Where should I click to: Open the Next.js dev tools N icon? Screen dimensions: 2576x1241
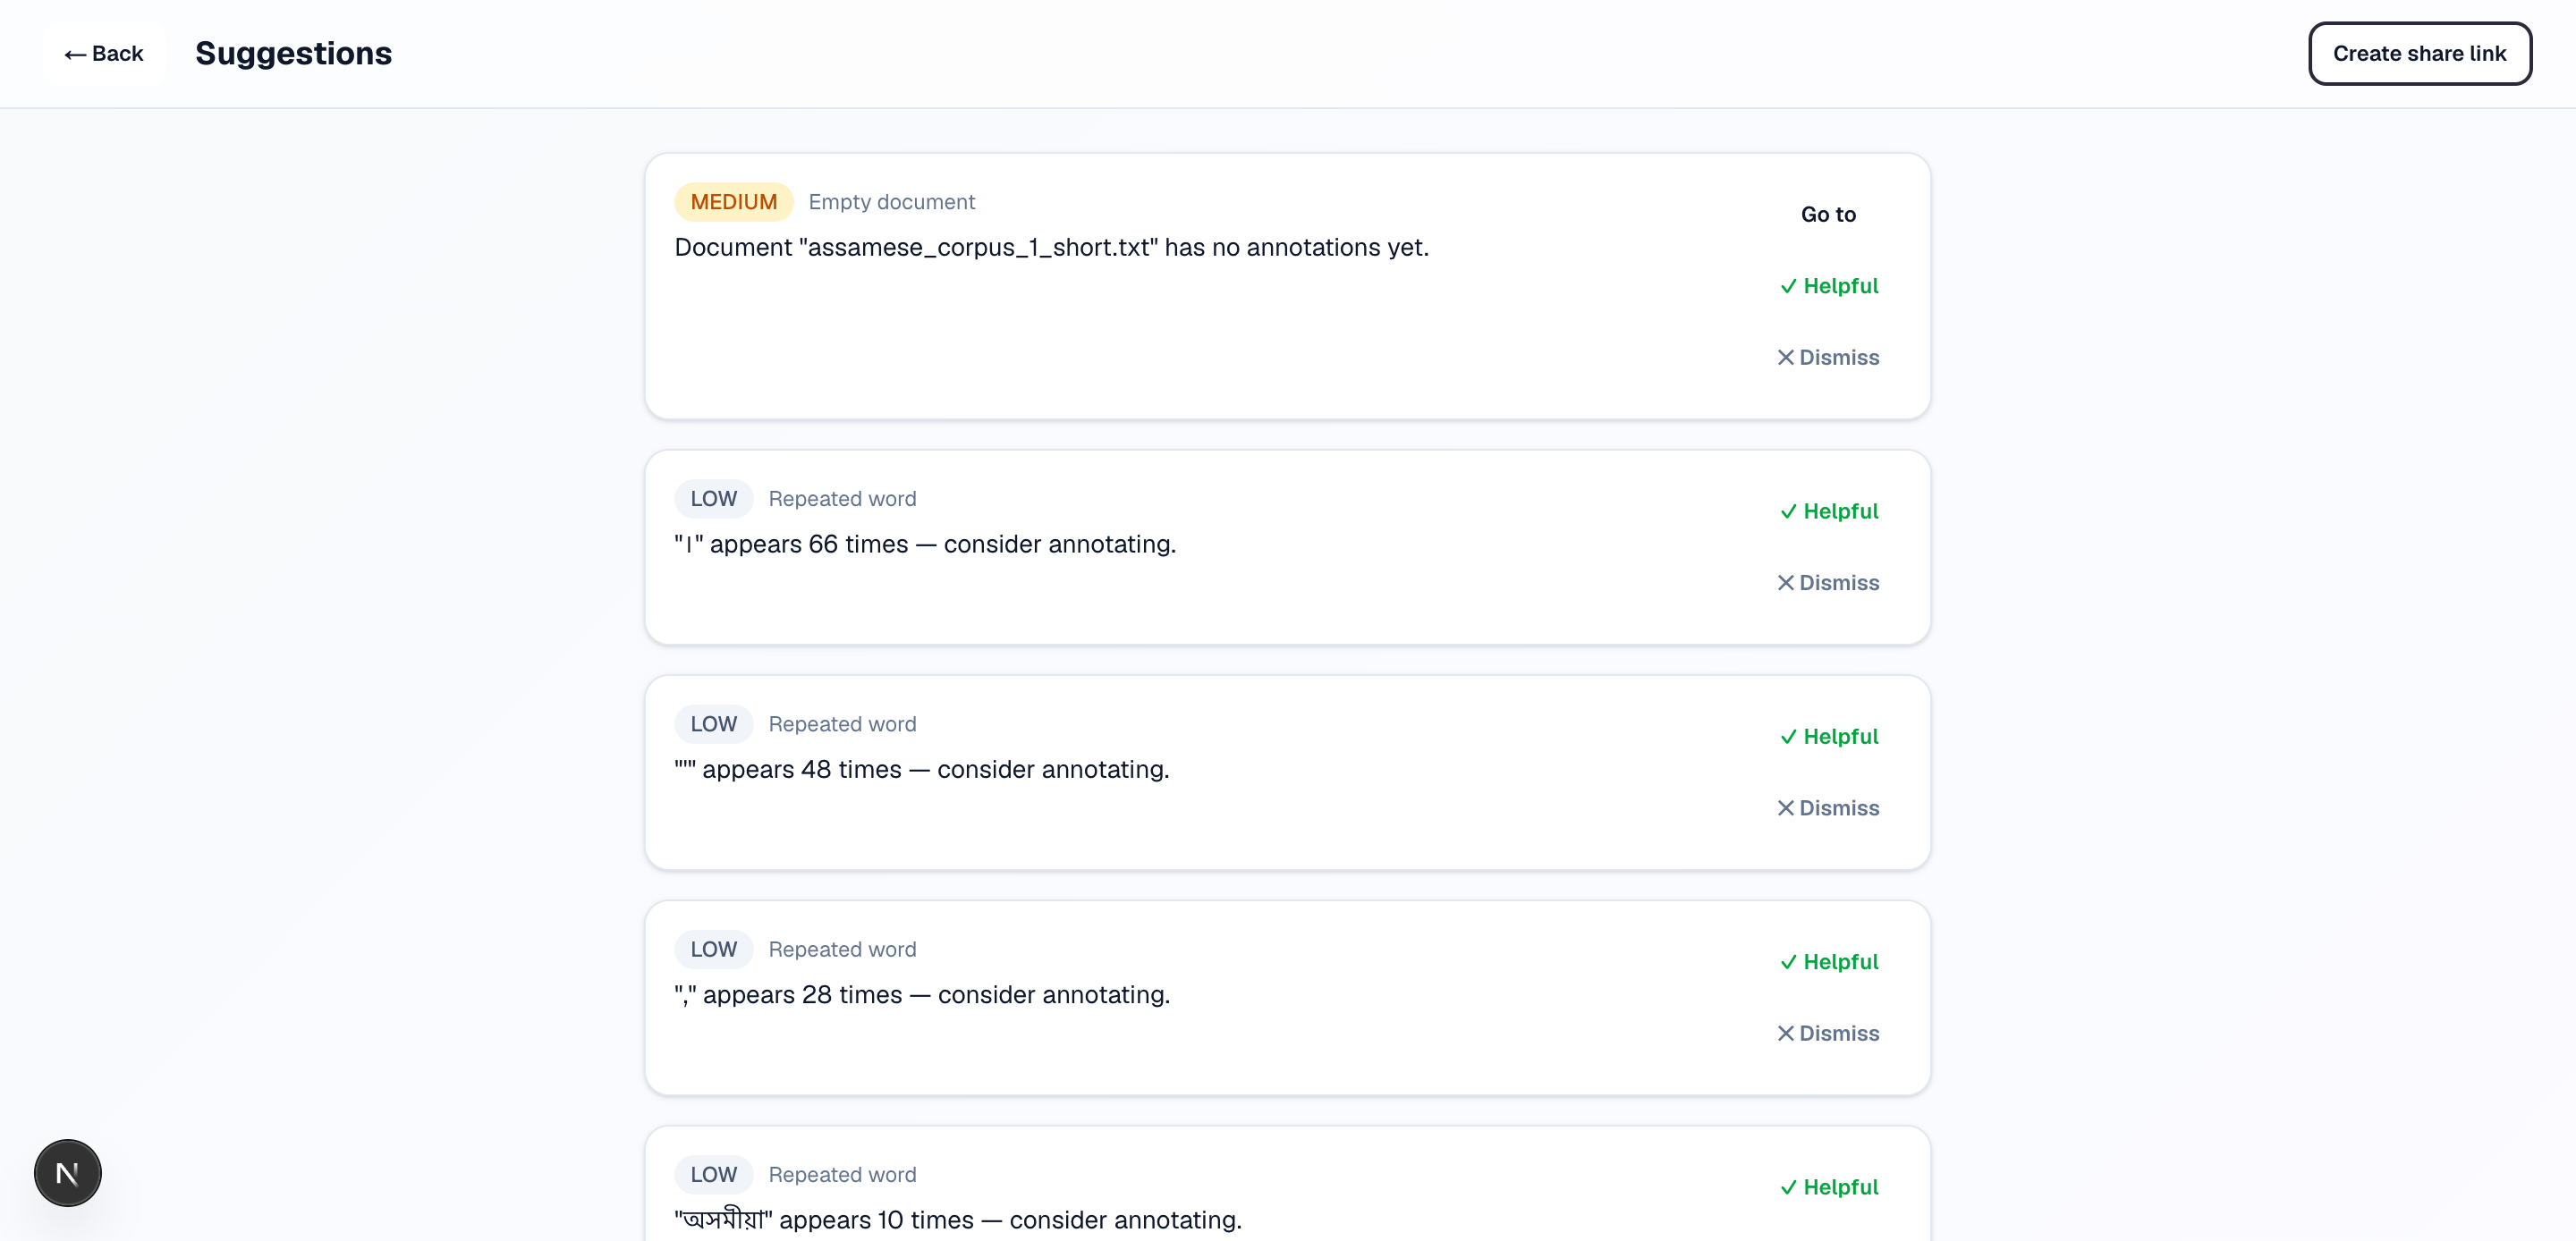coord(68,1173)
